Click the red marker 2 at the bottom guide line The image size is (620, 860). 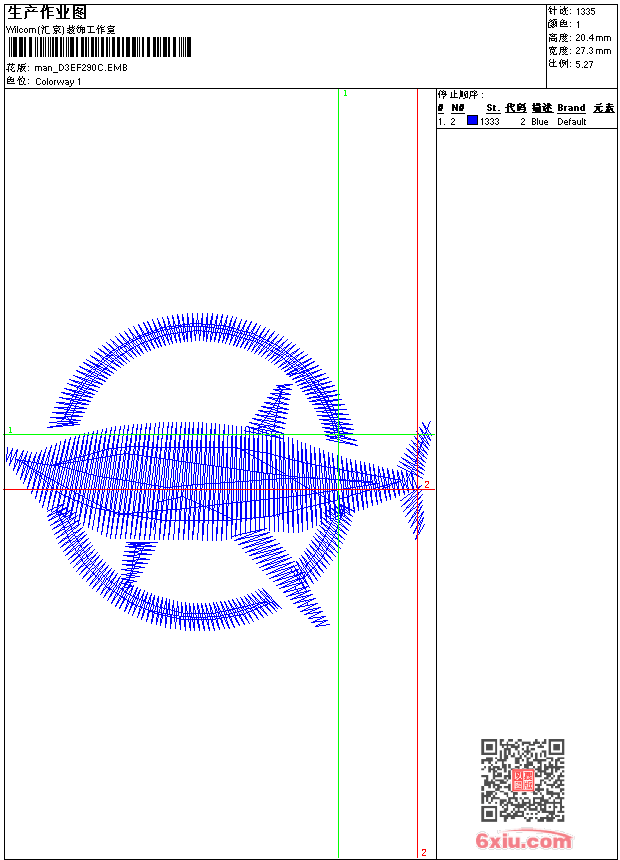coord(424,852)
